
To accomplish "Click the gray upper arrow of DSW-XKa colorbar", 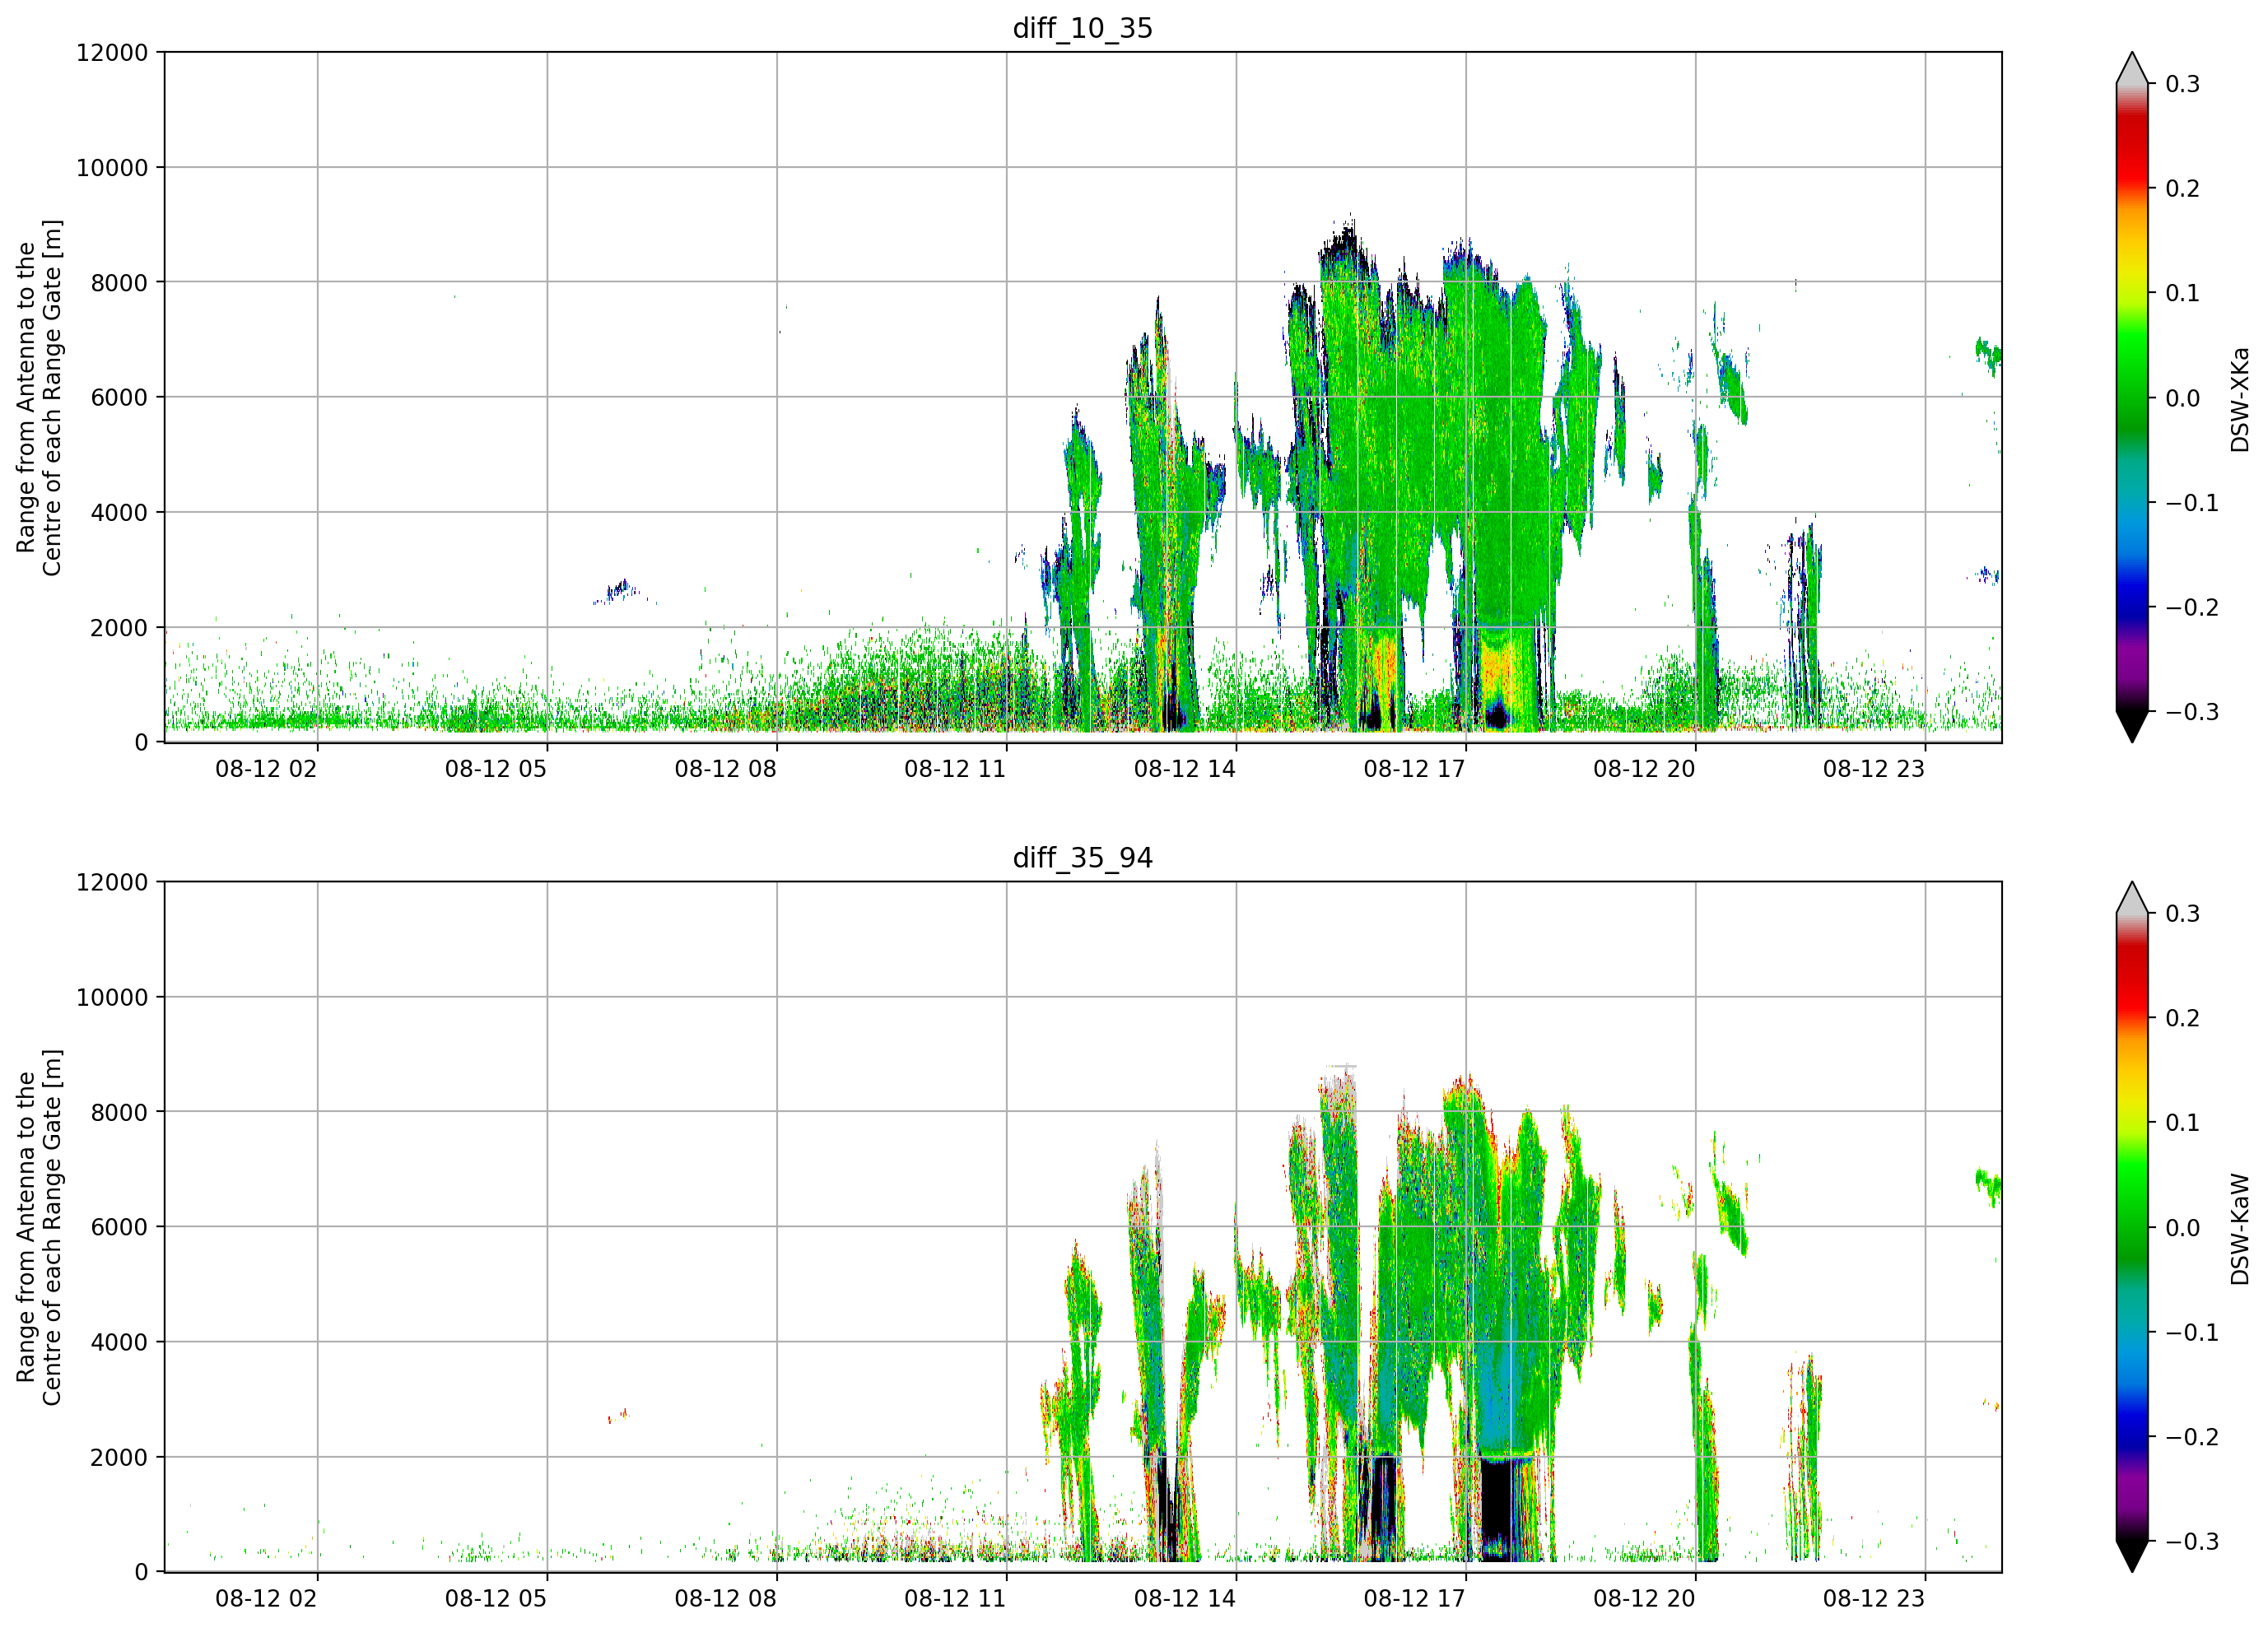I will tap(2132, 70).
